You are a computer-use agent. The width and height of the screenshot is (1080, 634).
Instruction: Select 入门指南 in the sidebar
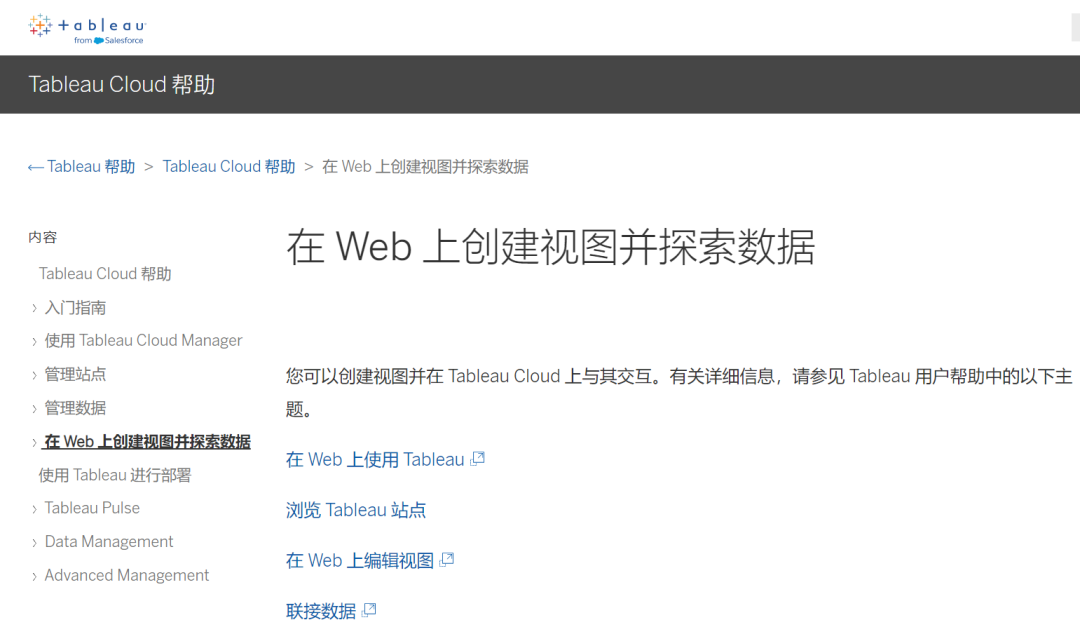point(75,307)
